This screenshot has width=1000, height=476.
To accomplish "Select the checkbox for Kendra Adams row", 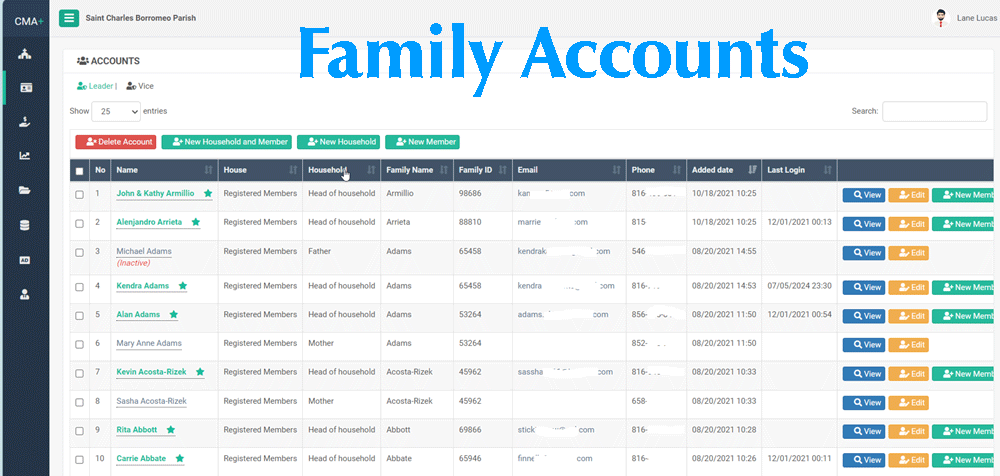I will [x=80, y=287].
